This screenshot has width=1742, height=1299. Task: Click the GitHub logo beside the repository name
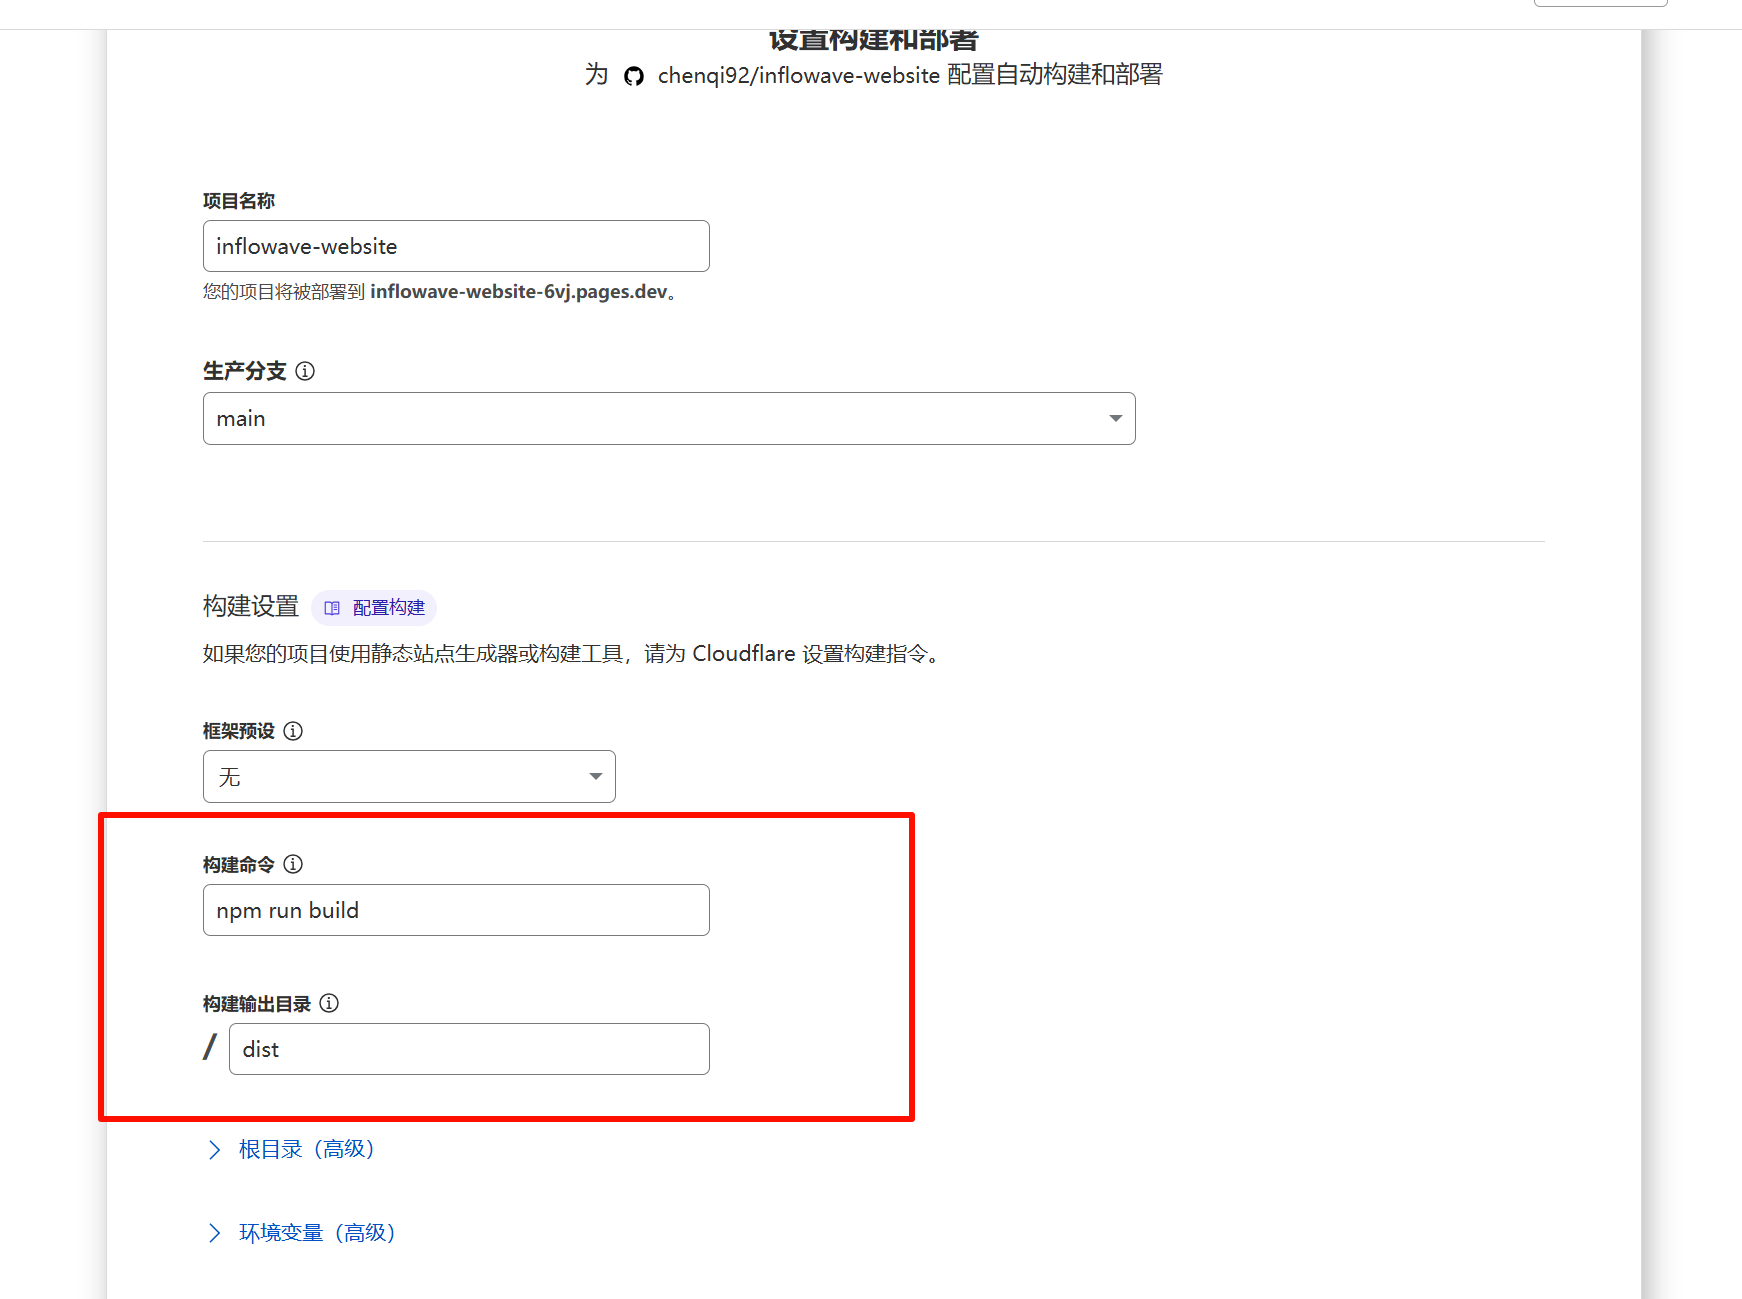pos(633,76)
